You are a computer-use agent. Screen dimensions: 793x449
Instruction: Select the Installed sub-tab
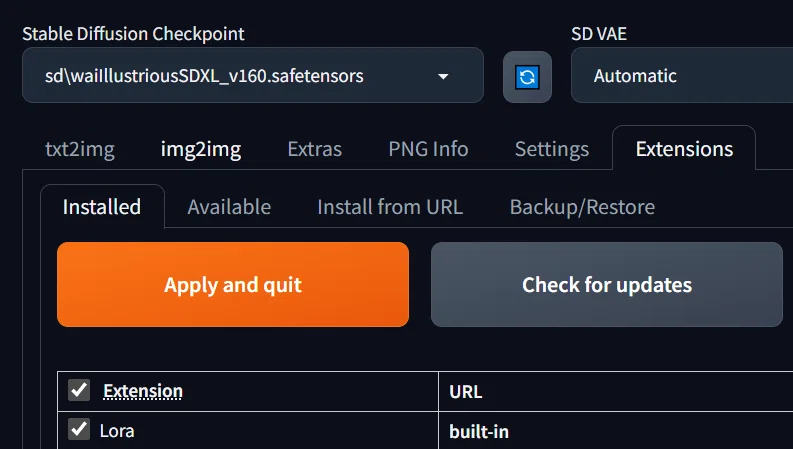click(102, 207)
